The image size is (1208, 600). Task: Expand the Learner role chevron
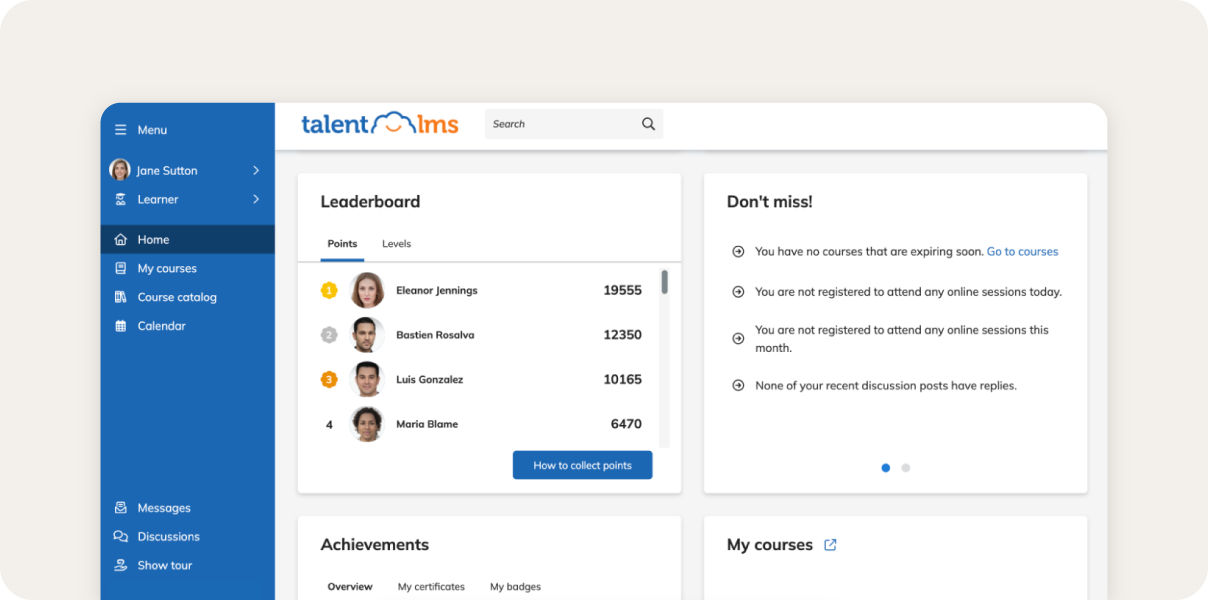(256, 199)
